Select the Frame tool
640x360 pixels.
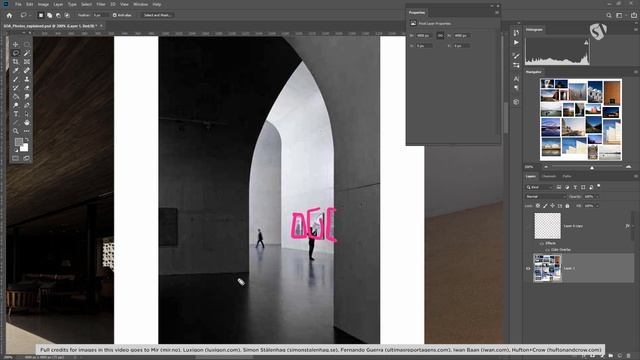pyautogui.click(x=27, y=62)
